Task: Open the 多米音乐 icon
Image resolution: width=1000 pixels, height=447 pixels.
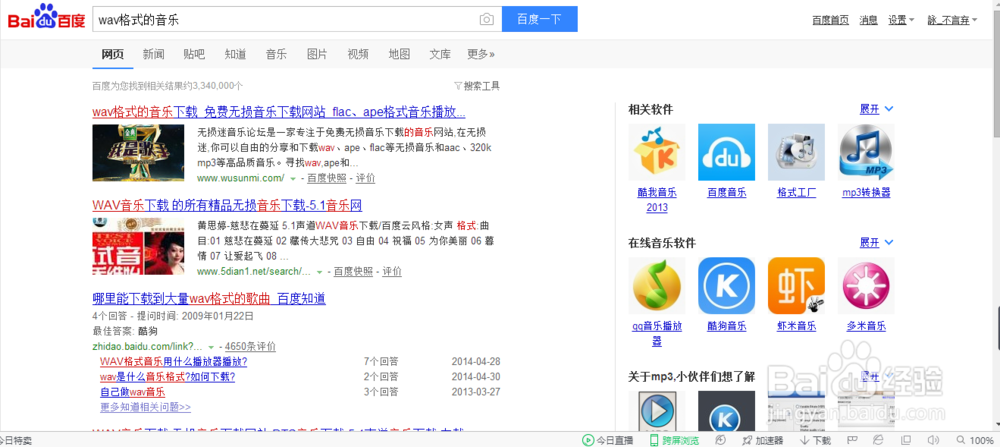Action: click(x=866, y=286)
